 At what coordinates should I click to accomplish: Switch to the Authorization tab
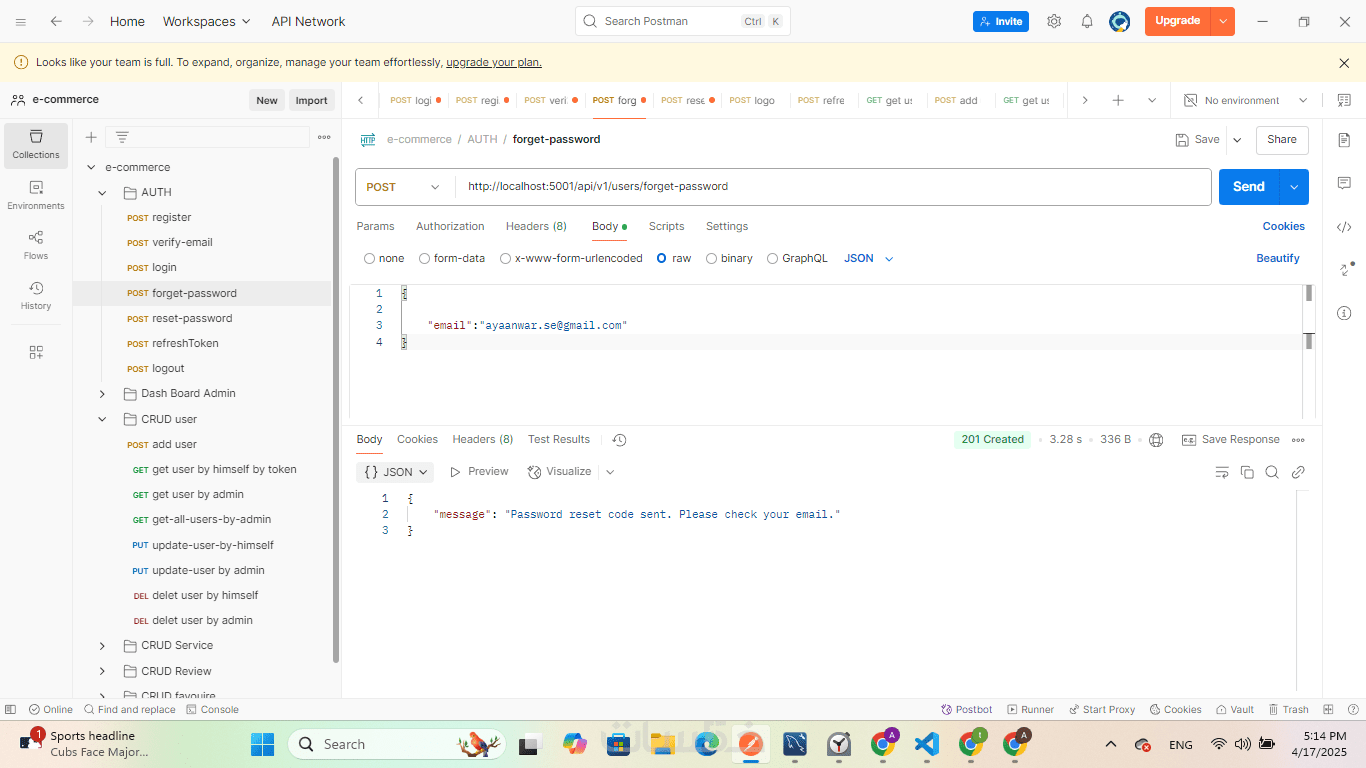tap(450, 227)
